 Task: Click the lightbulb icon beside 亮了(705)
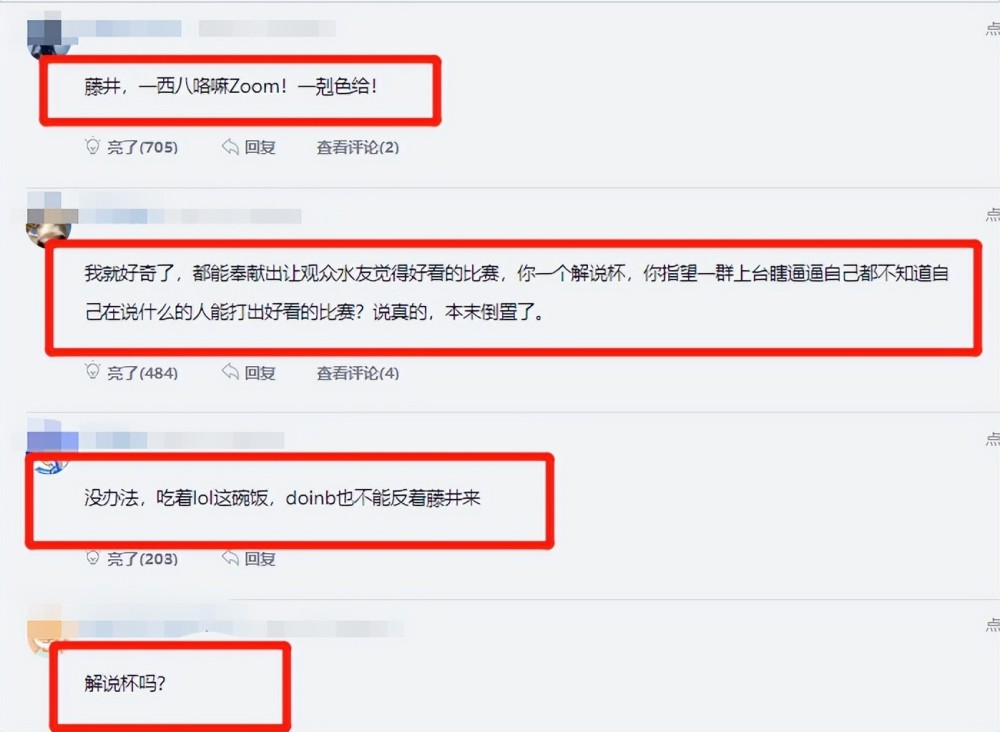92,146
